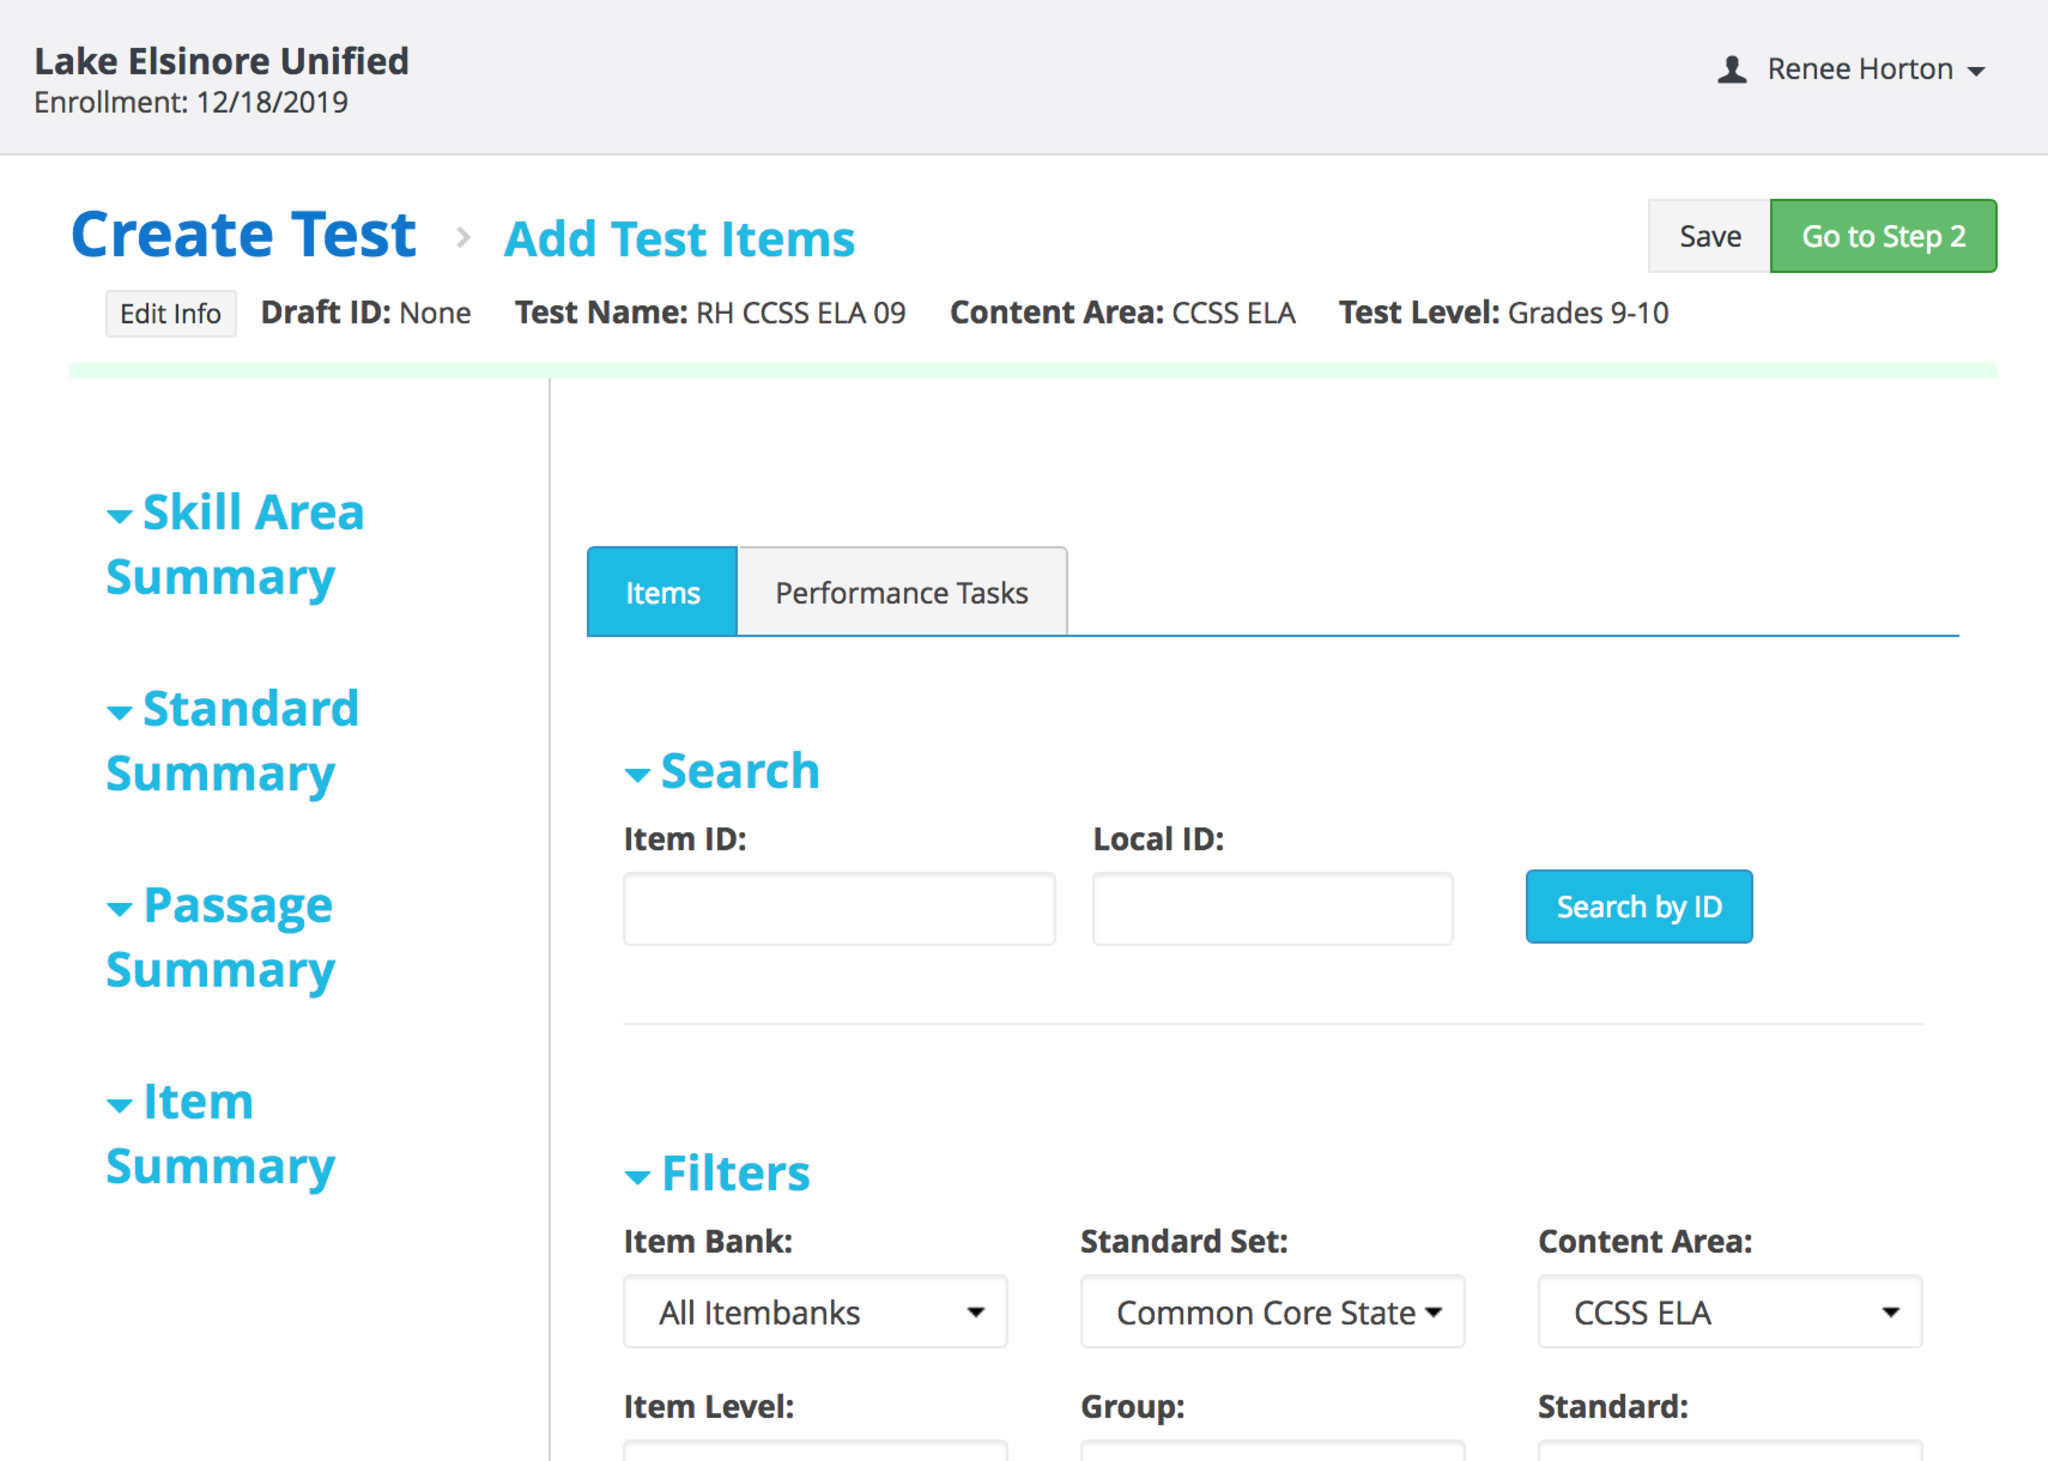This screenshot has width=2048, height=1461.
Task: Click the Save button
Action: (x=1709, y=236)
